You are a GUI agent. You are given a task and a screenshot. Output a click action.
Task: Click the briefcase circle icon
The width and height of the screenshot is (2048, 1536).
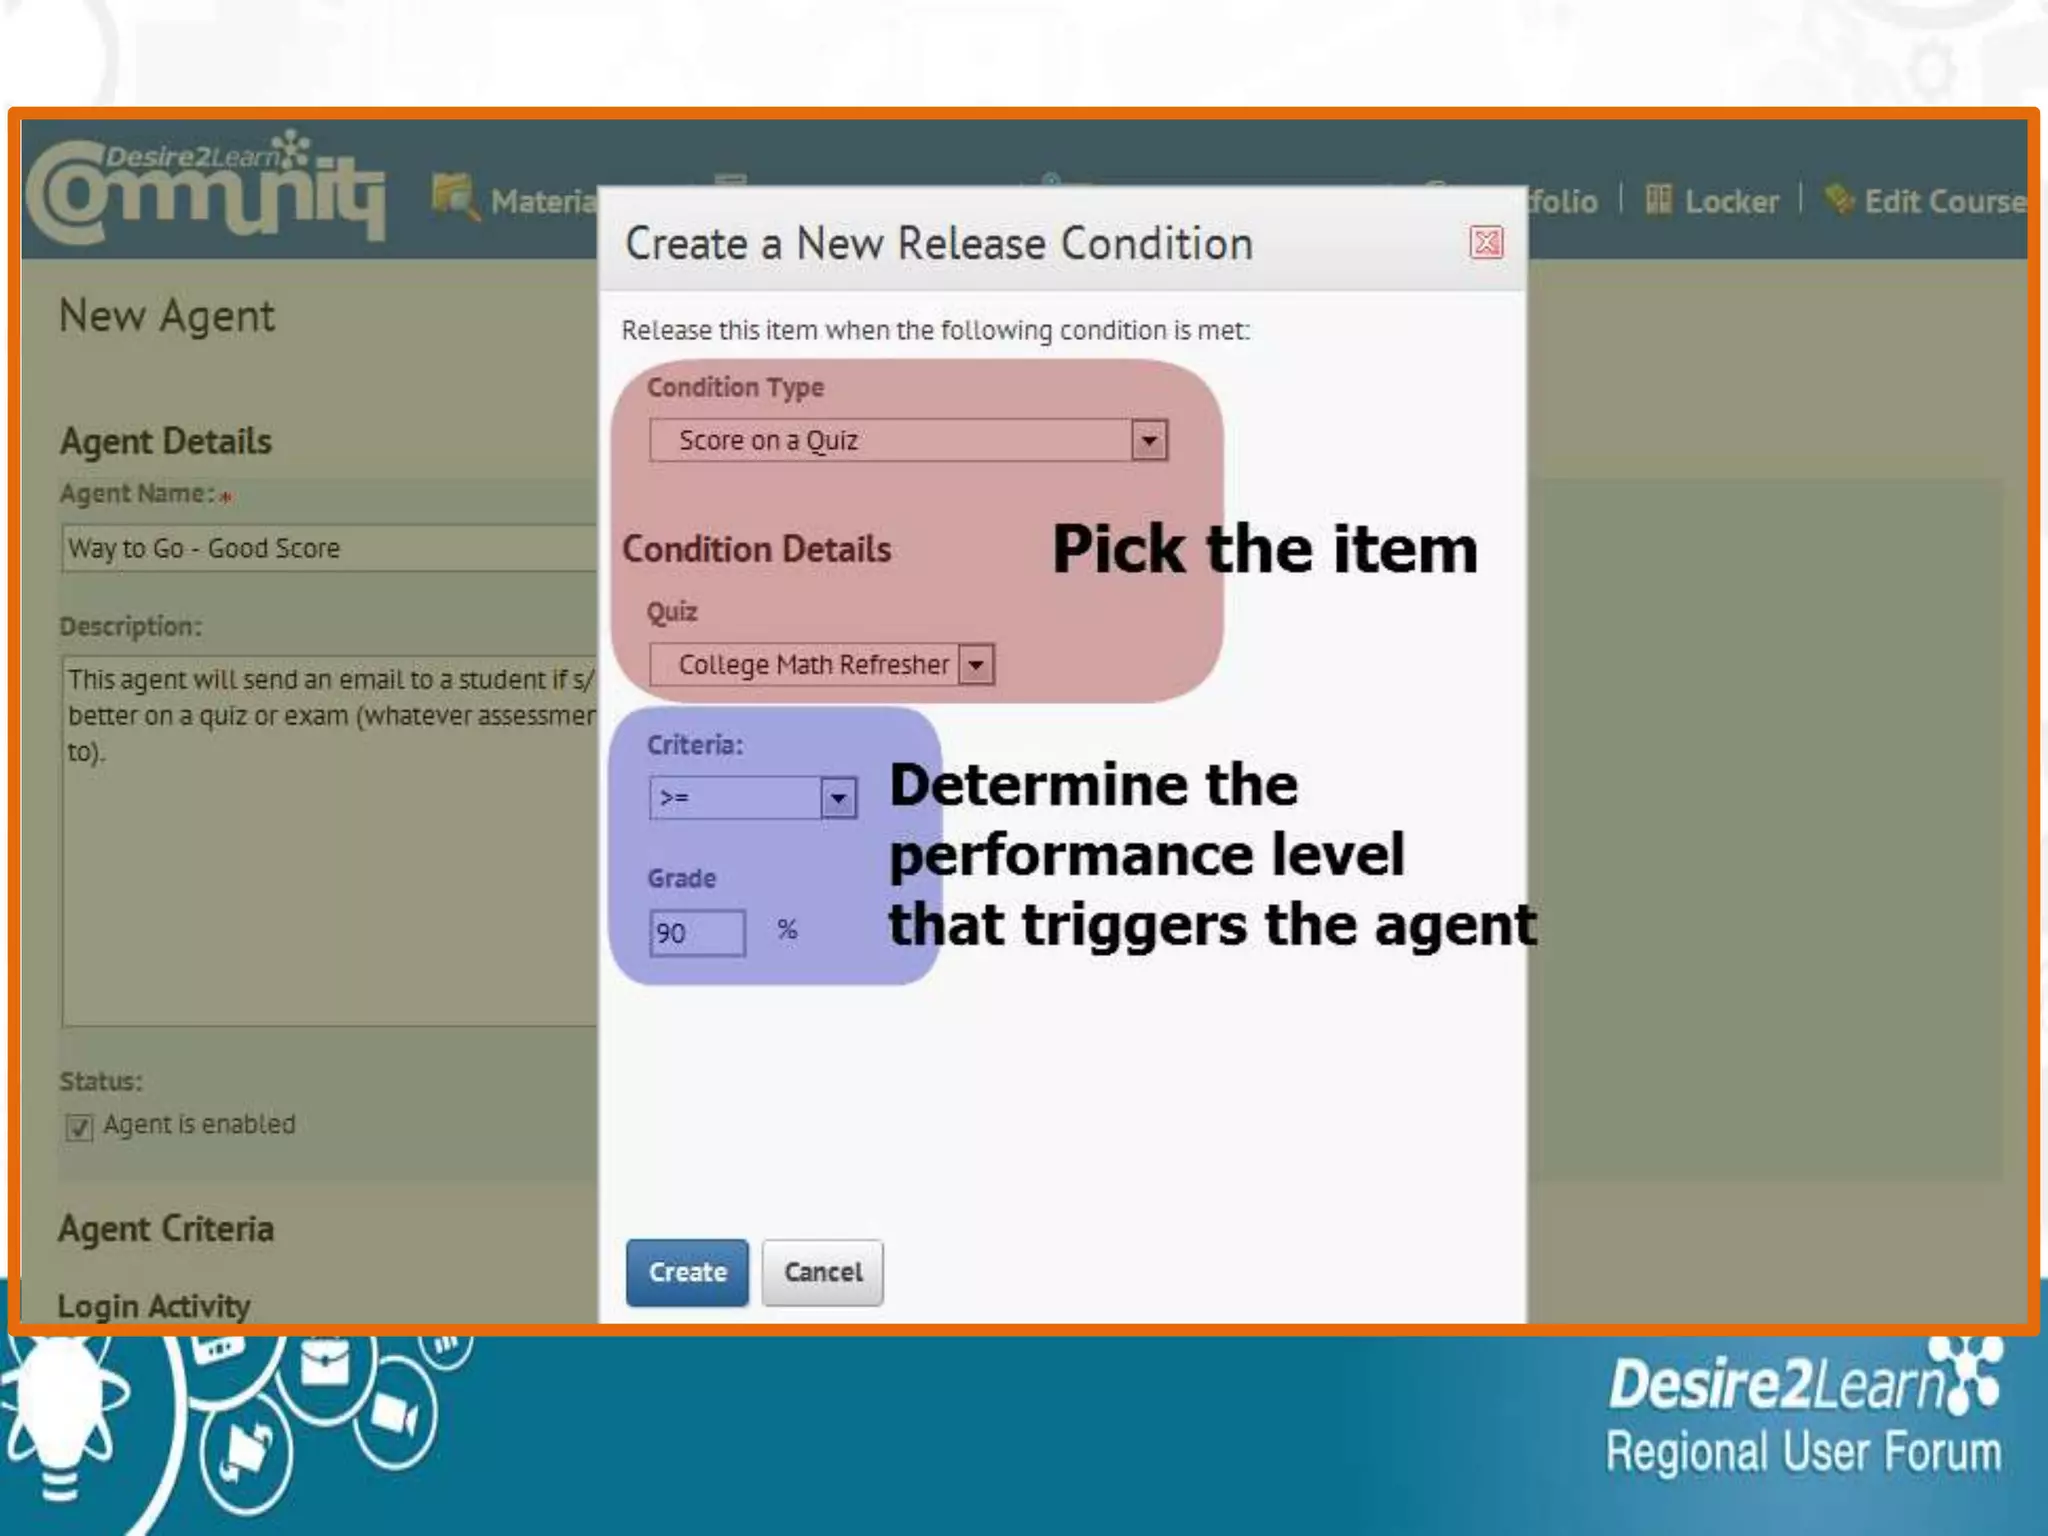326,1365
